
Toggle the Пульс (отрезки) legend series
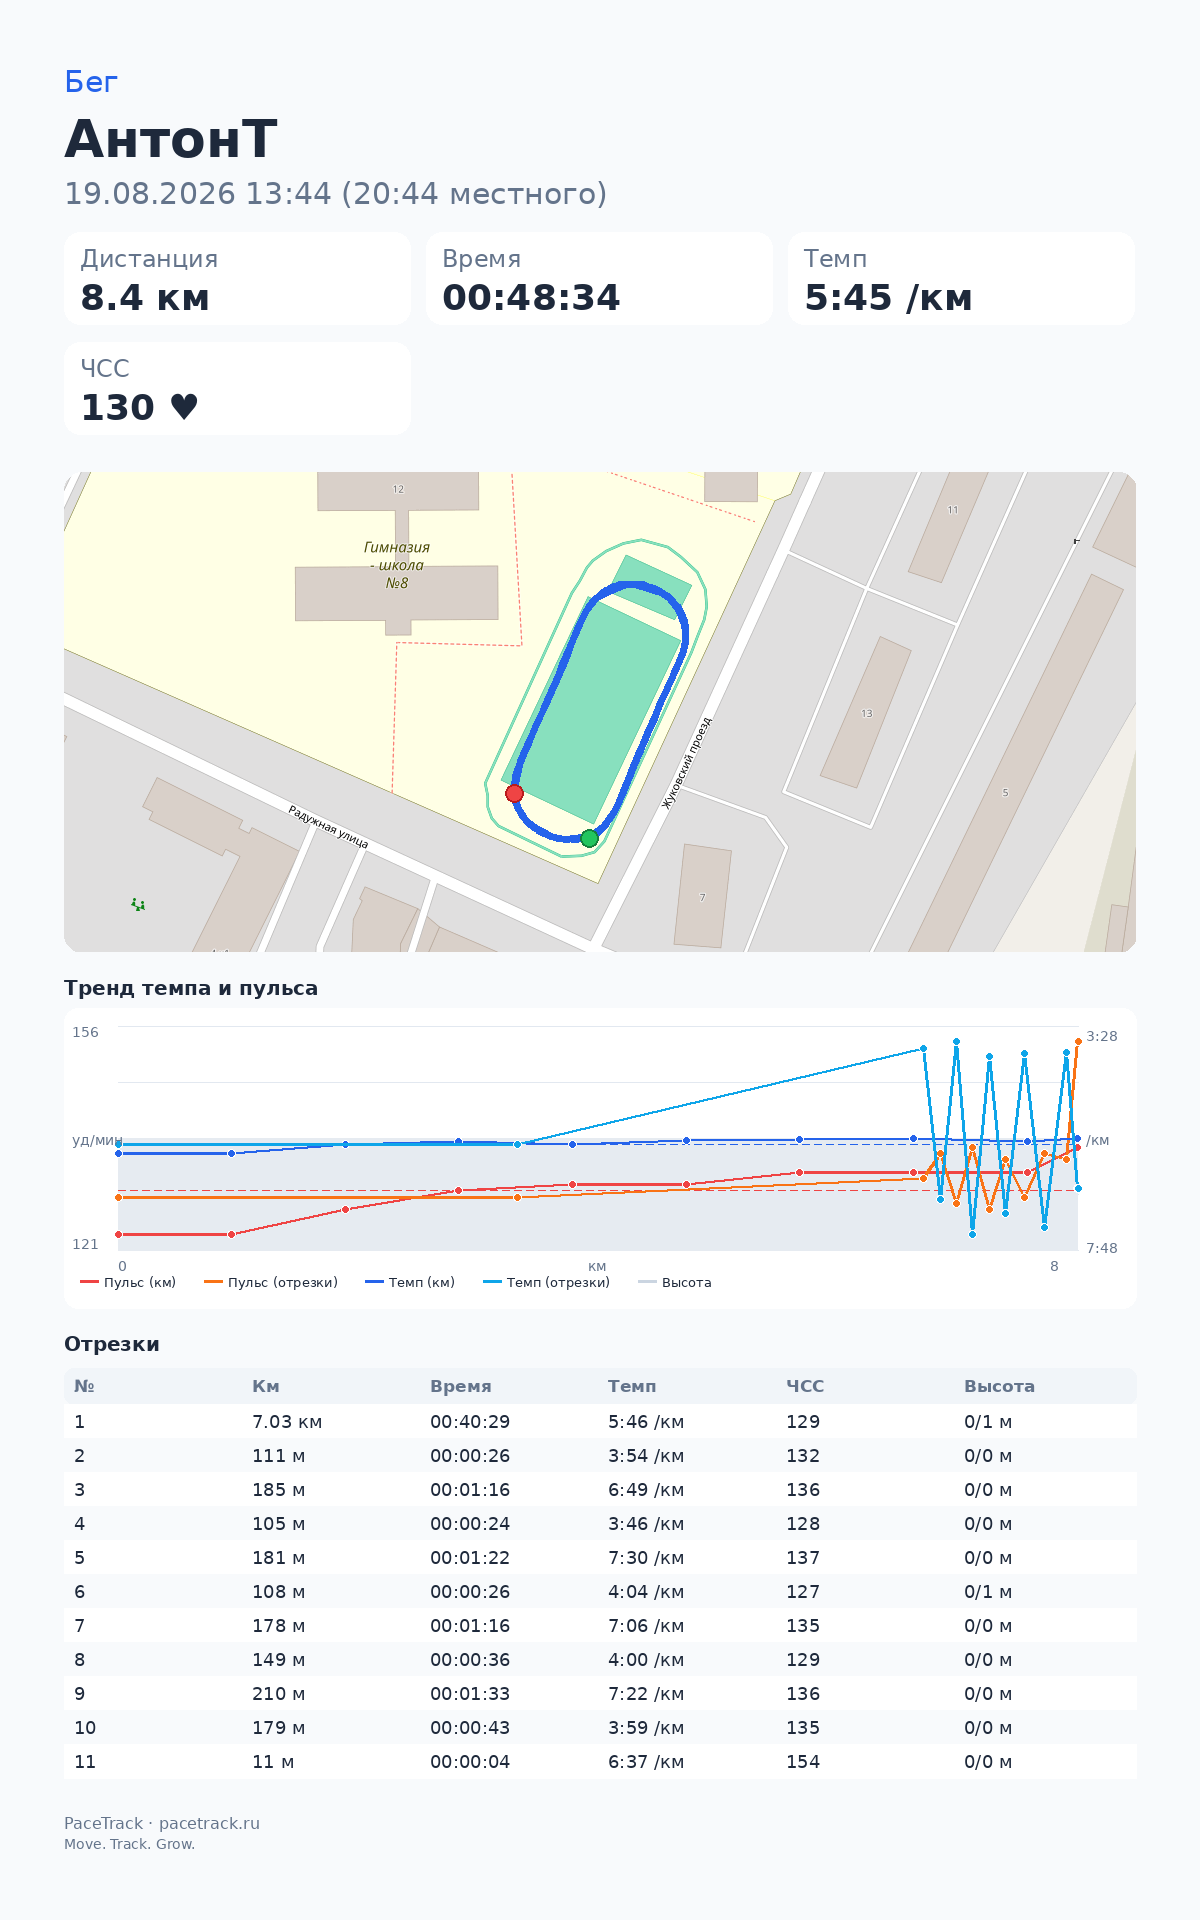pos(271,1282)
